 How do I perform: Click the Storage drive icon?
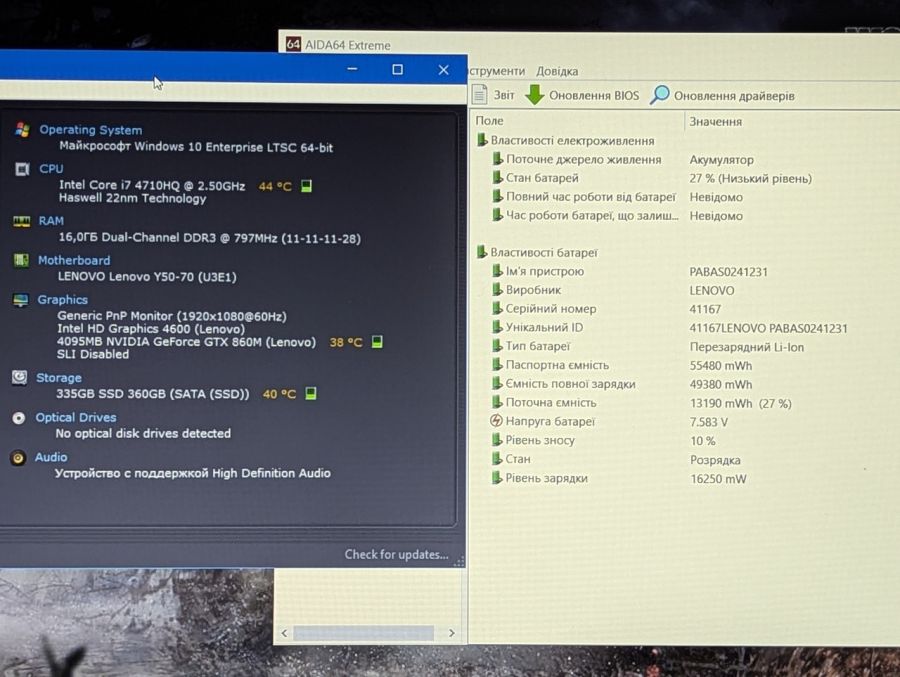click(20, 377)
